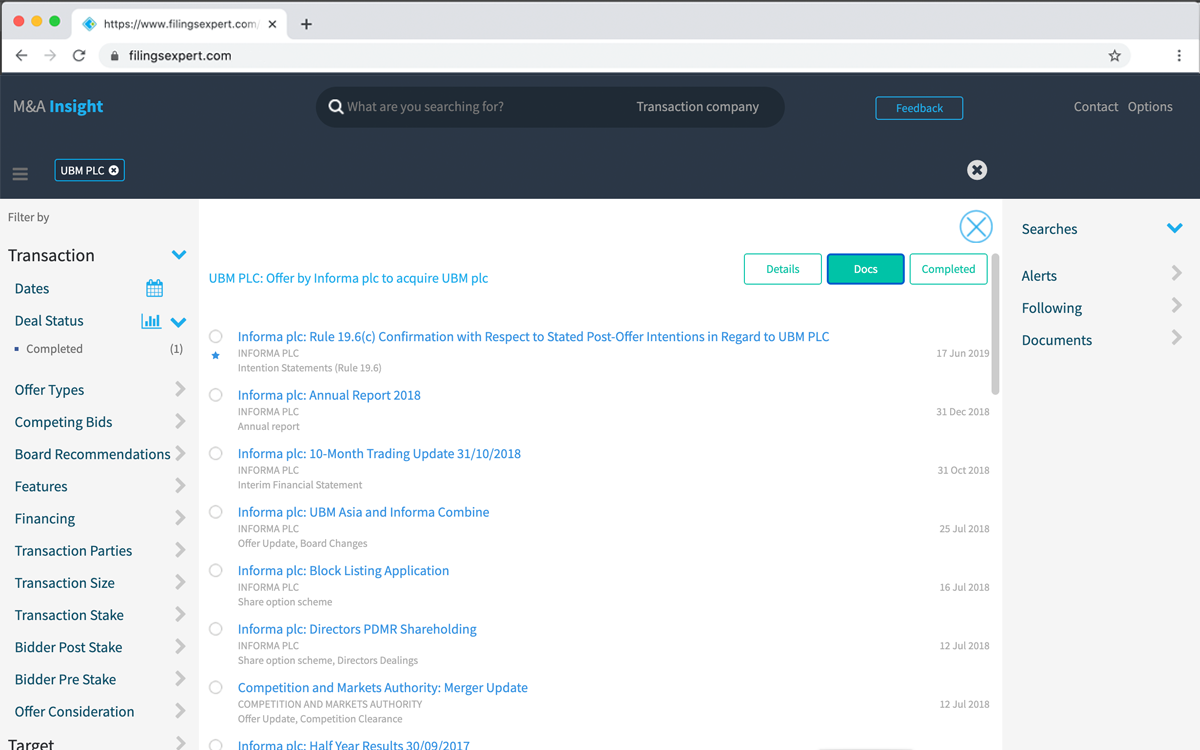Click the document list scrollbar
Image resolution: width=1200 pixels, height=750 pixels.
(995, 324)
